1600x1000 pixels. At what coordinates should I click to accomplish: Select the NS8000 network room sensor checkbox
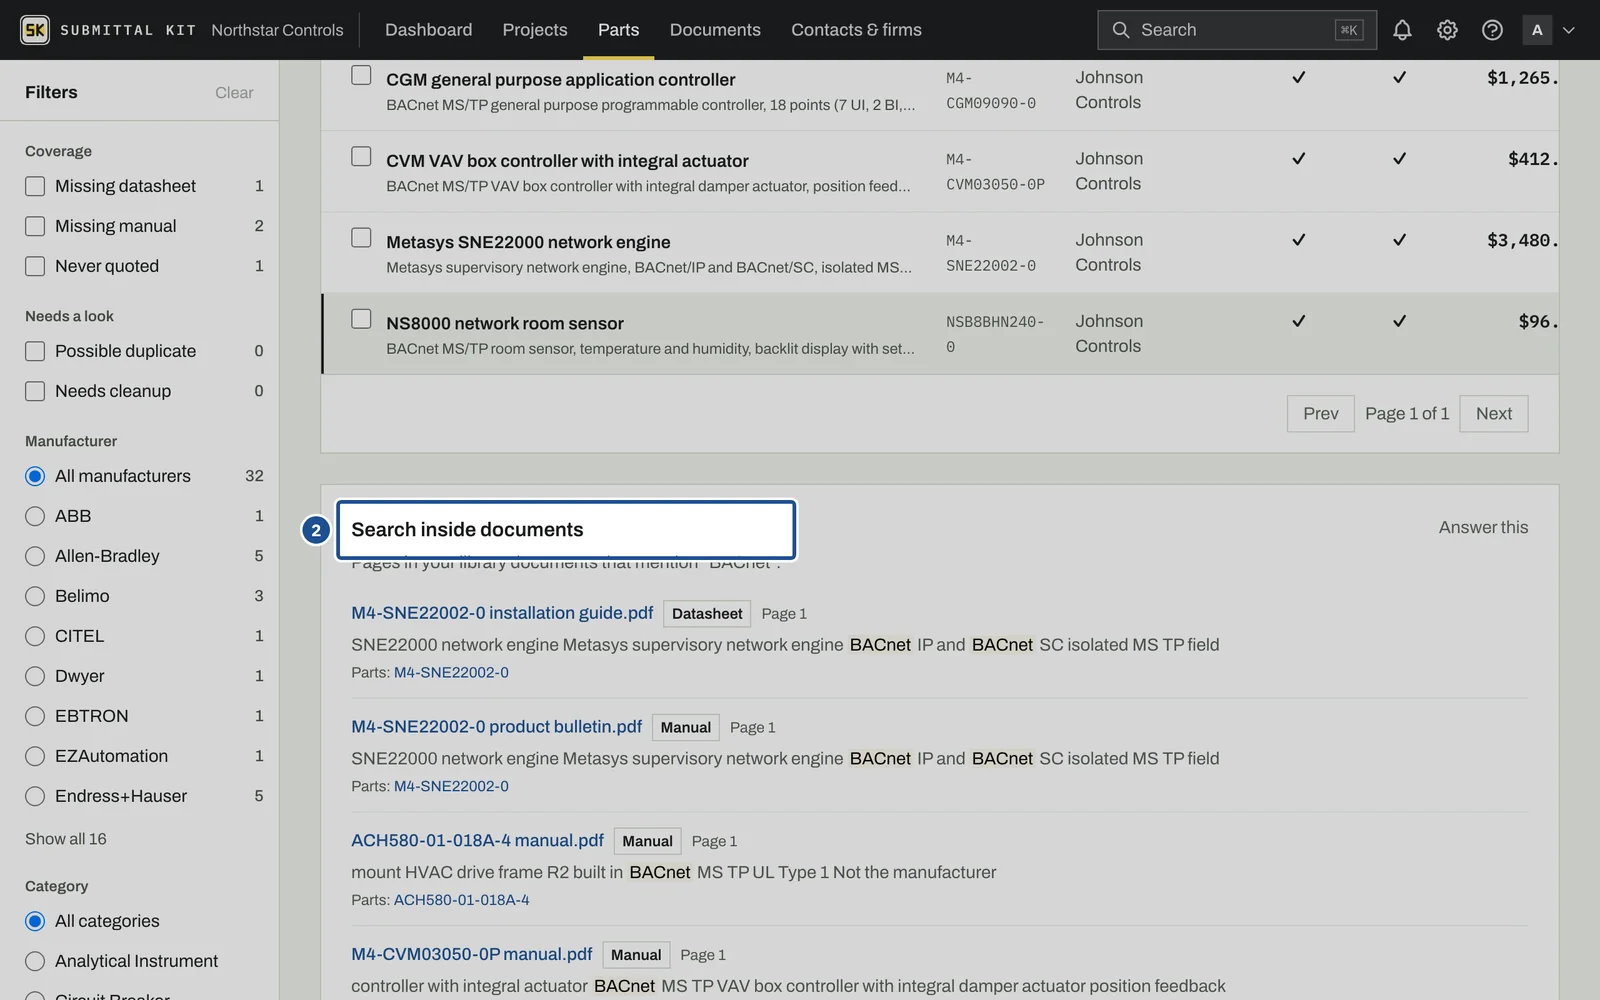pyautogui.click(x=361, y=318)
